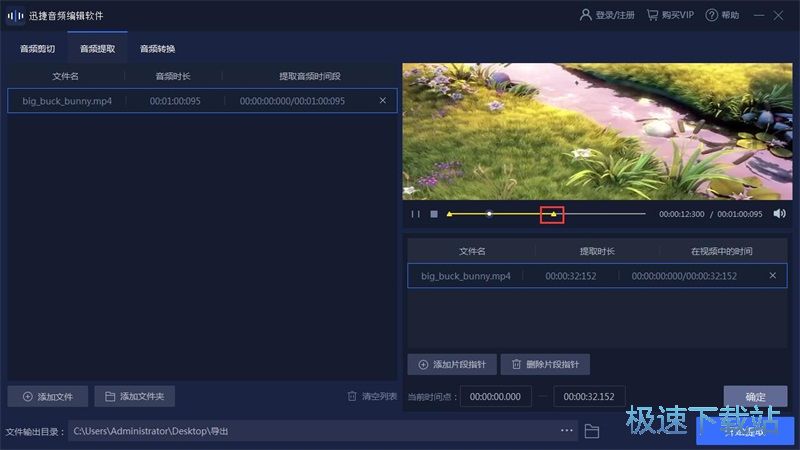Open the 帮助 help menu
This screenshot has width=800, height=450.
click(x=722, y=15)
